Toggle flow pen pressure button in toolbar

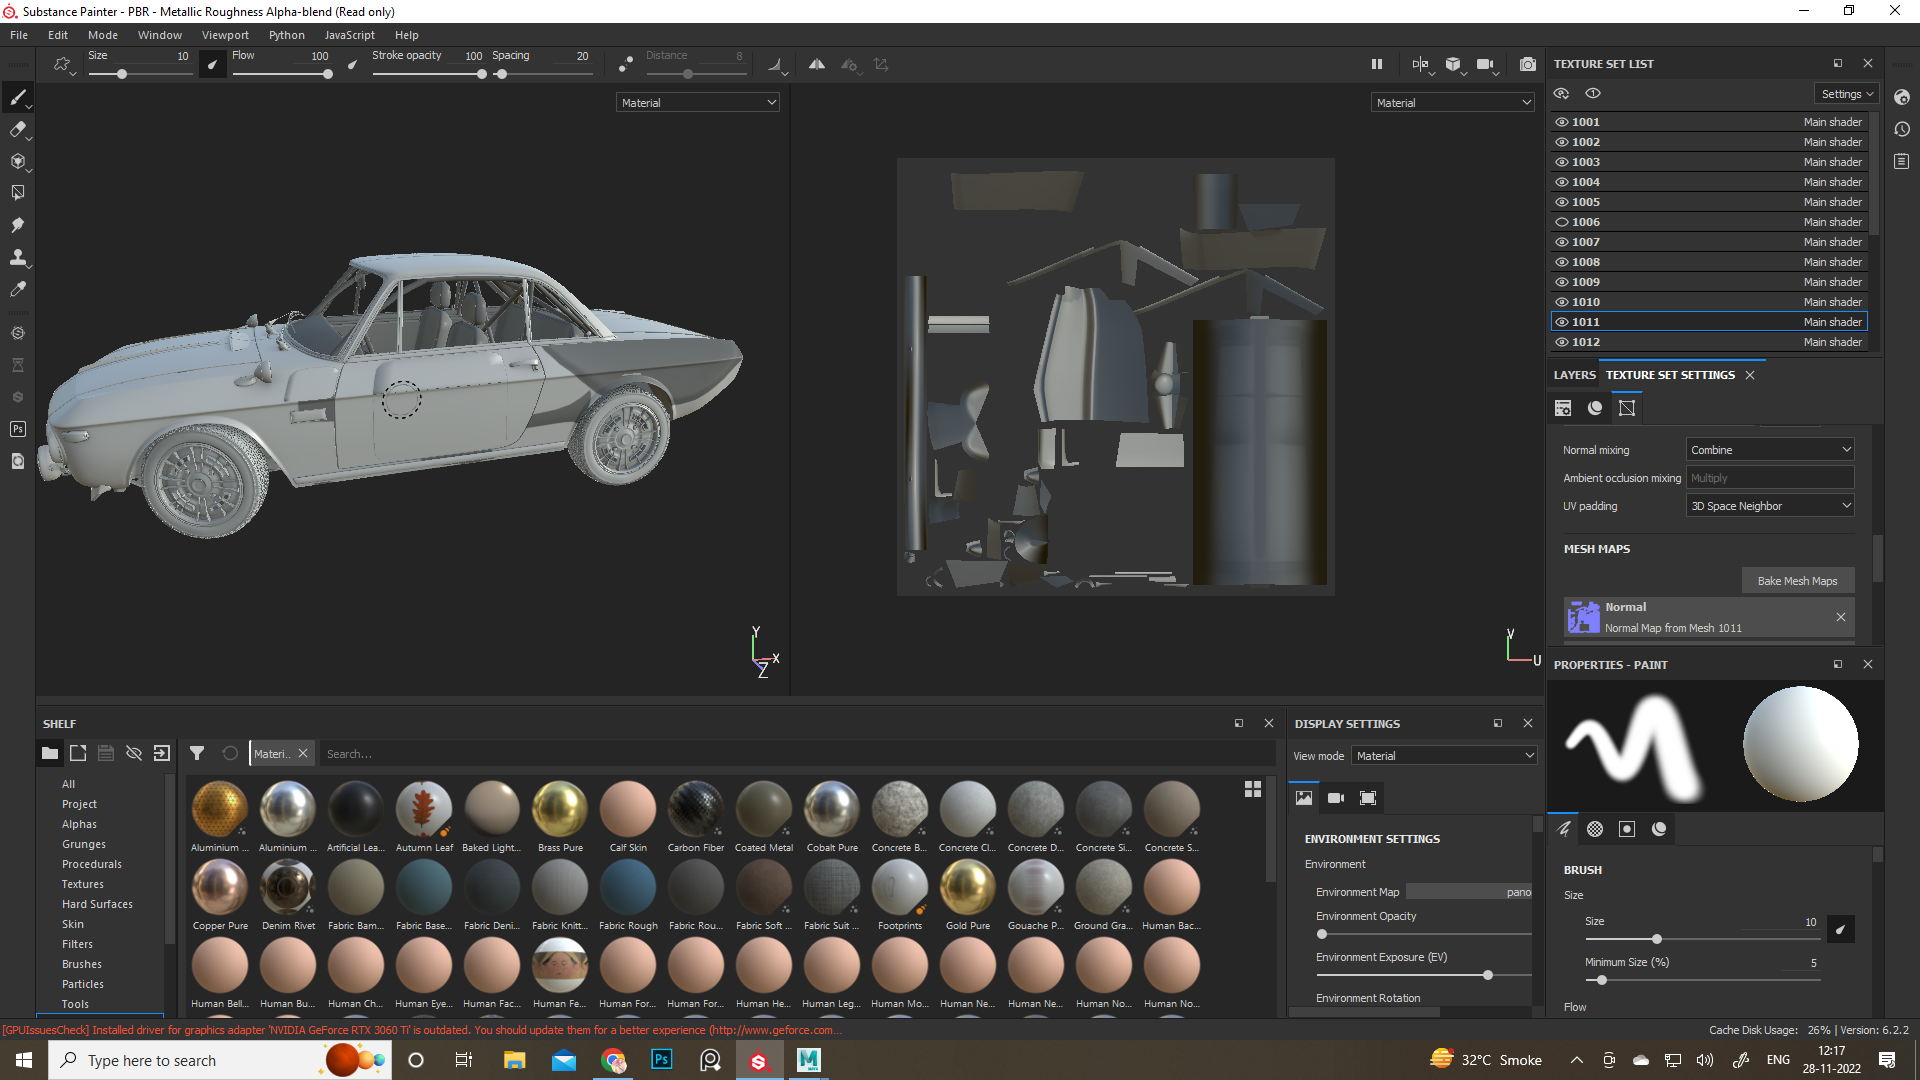pyautogui.click(x=352, y=64)
